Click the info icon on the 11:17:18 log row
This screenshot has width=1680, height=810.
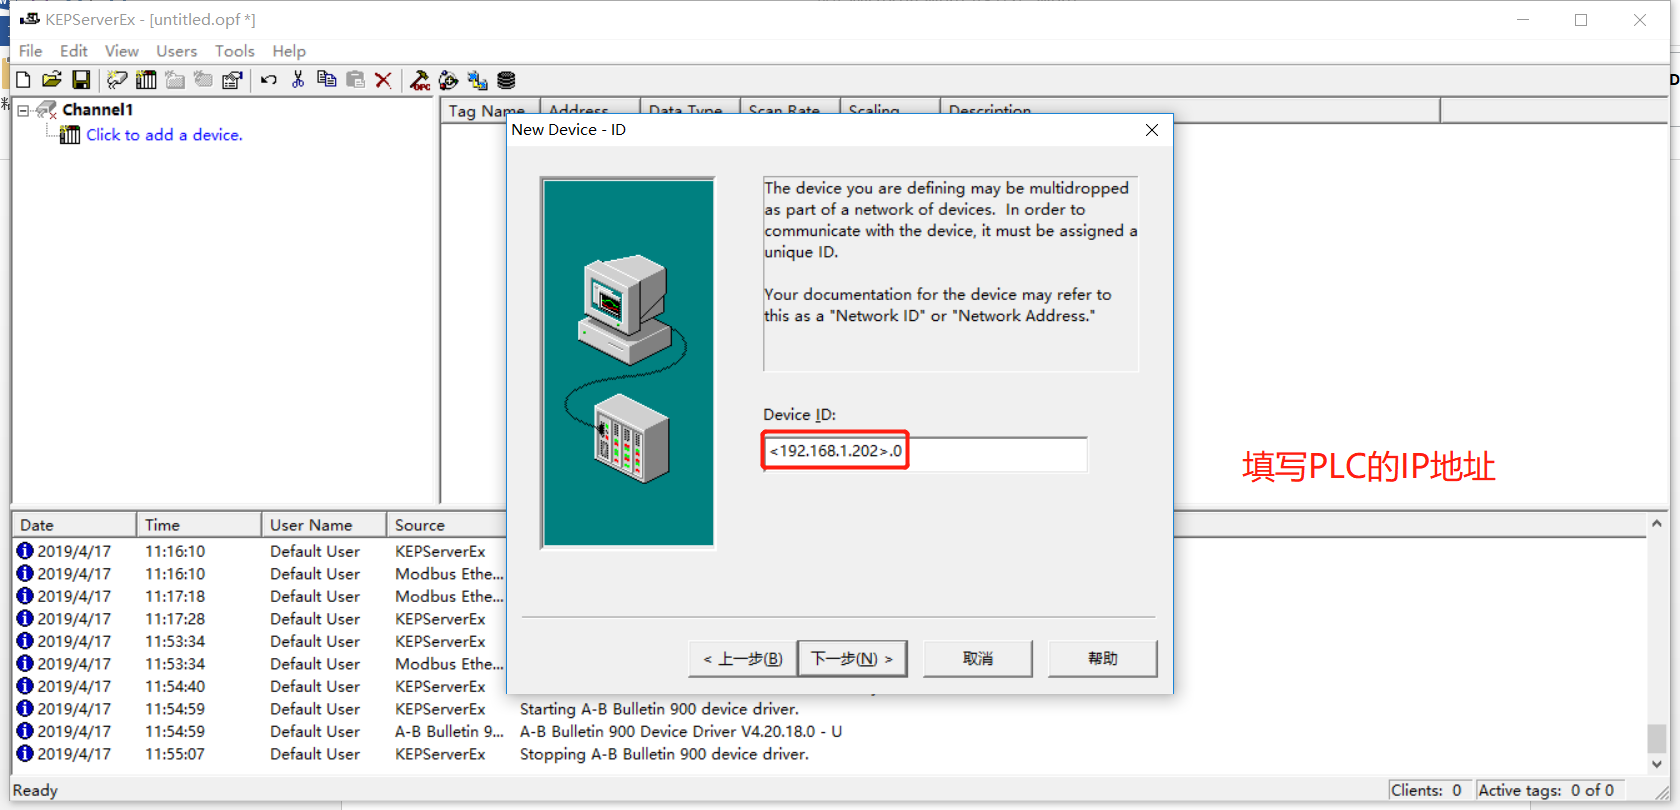coord(25,597)
